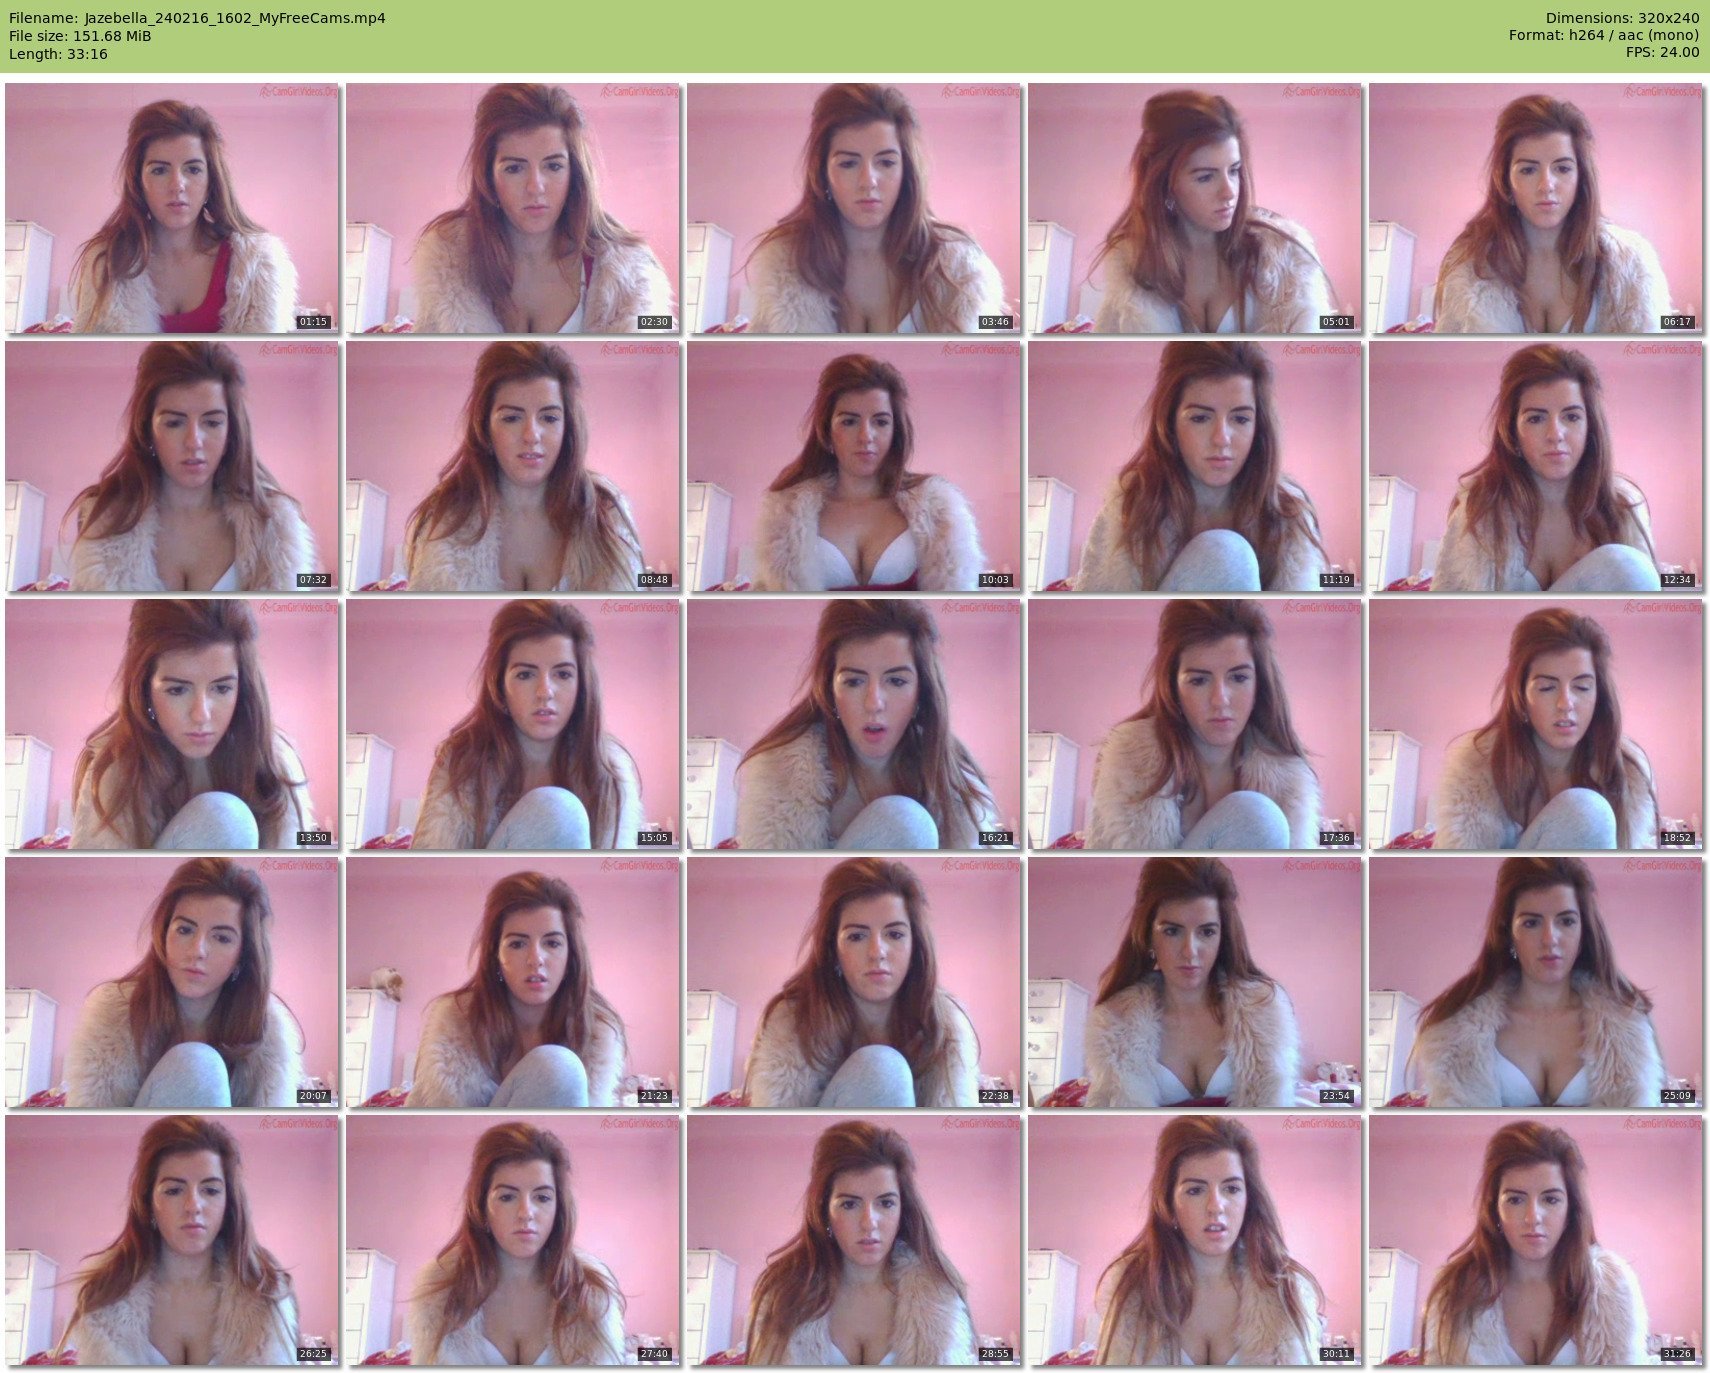Select the frame stamped 17:36
This screenshot has height=1373, width=1710.
(1195, 724)
